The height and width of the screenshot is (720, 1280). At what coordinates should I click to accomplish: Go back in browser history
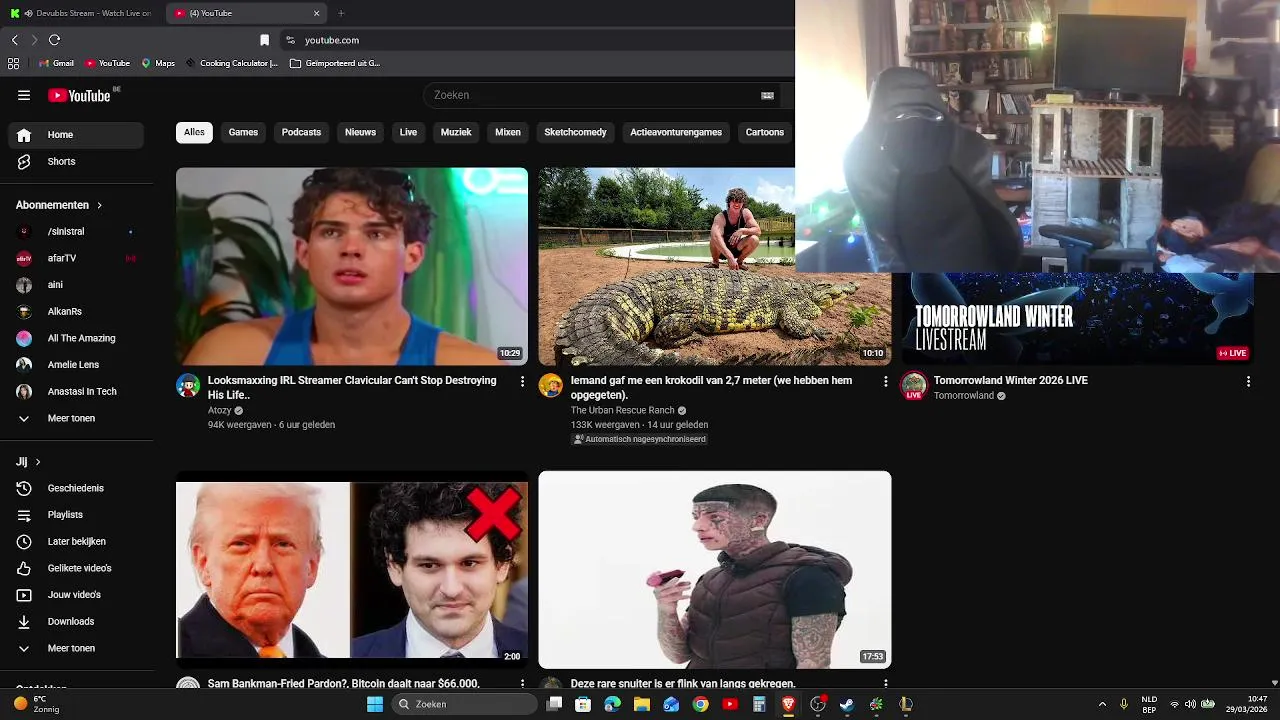[x=14, y=40]
